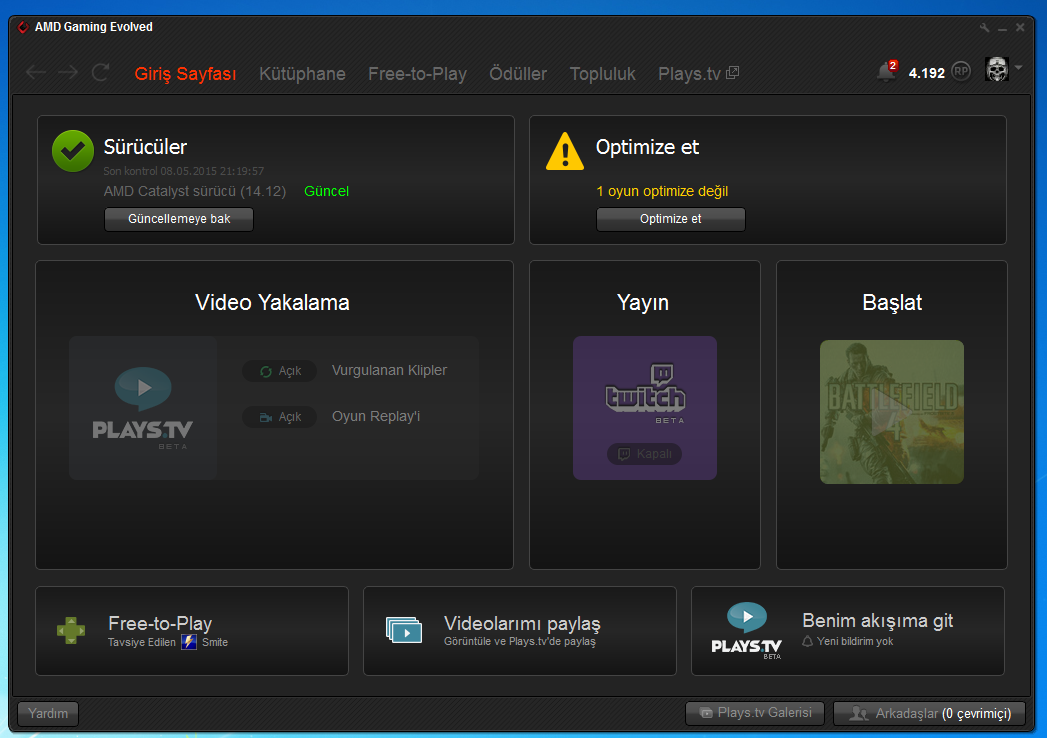
Task: Click the Plays.tv logo beside Benim akışıma git
Action: [x=747, y=630]
